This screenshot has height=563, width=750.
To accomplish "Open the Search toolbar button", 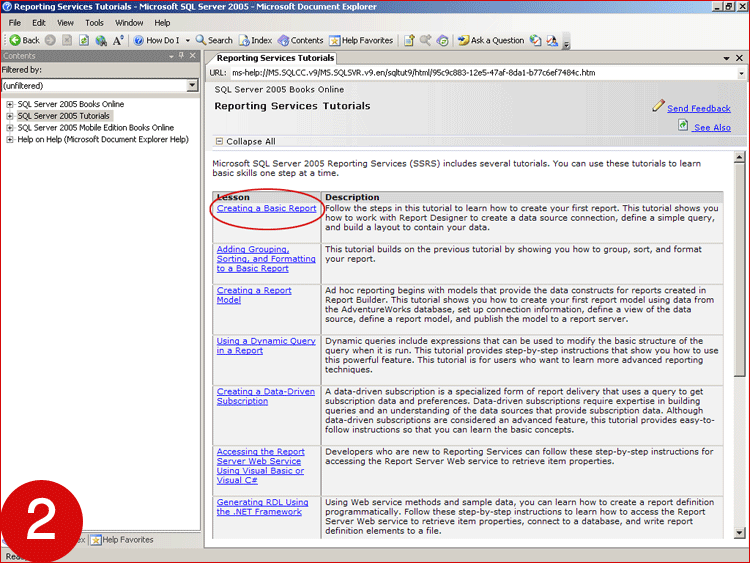I will point(214,41).
